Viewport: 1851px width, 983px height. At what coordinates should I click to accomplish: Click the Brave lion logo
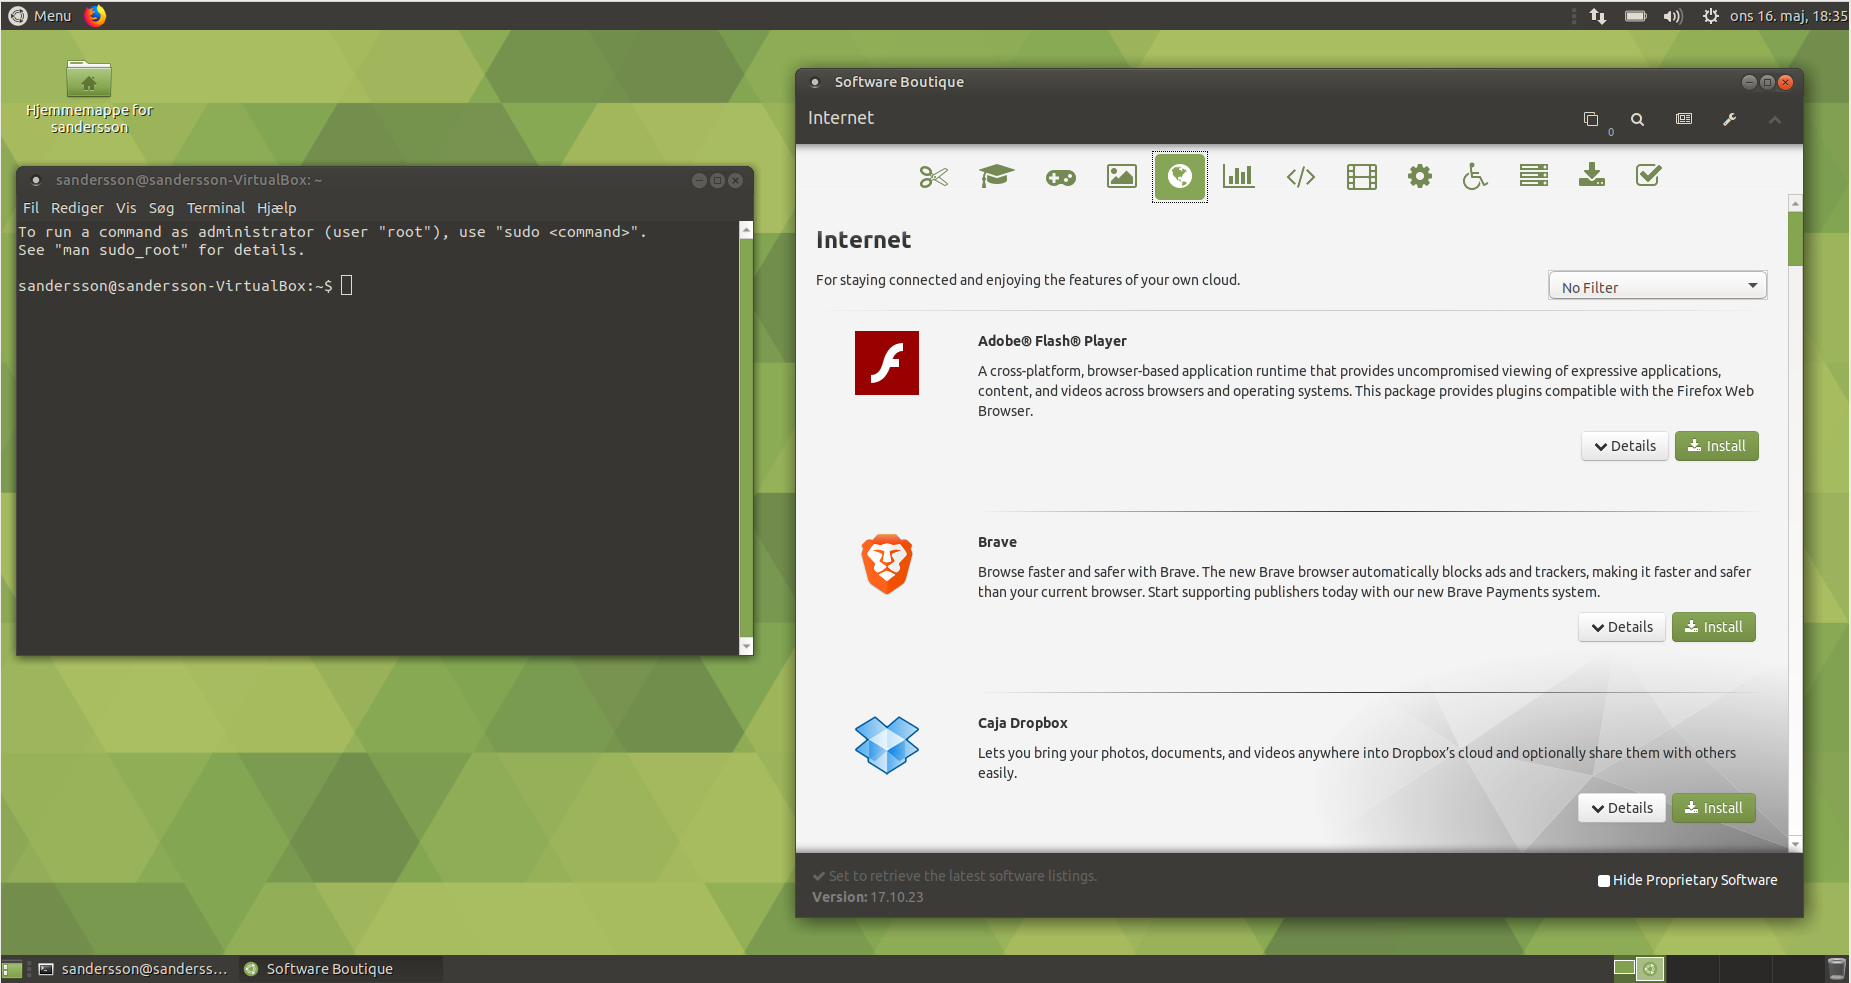point(887,564)
